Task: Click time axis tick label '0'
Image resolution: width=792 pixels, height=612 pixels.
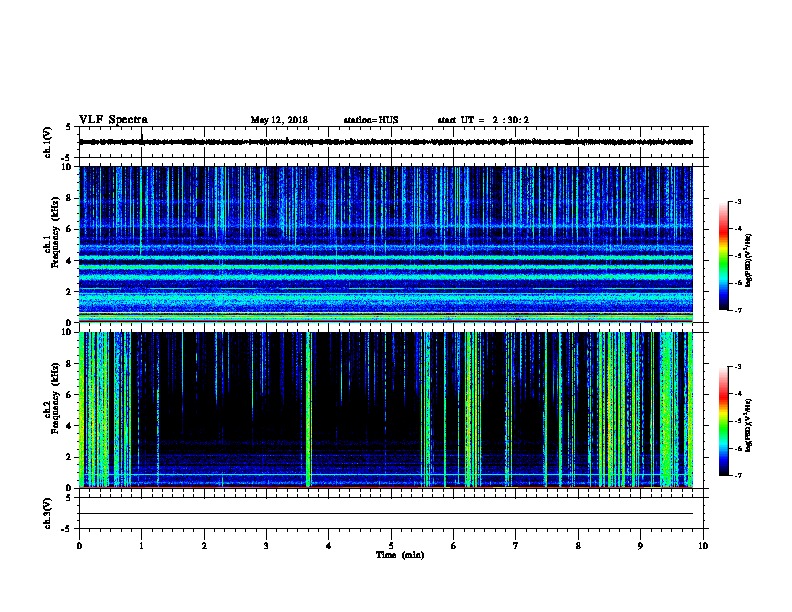Action: tap(79, 546)
